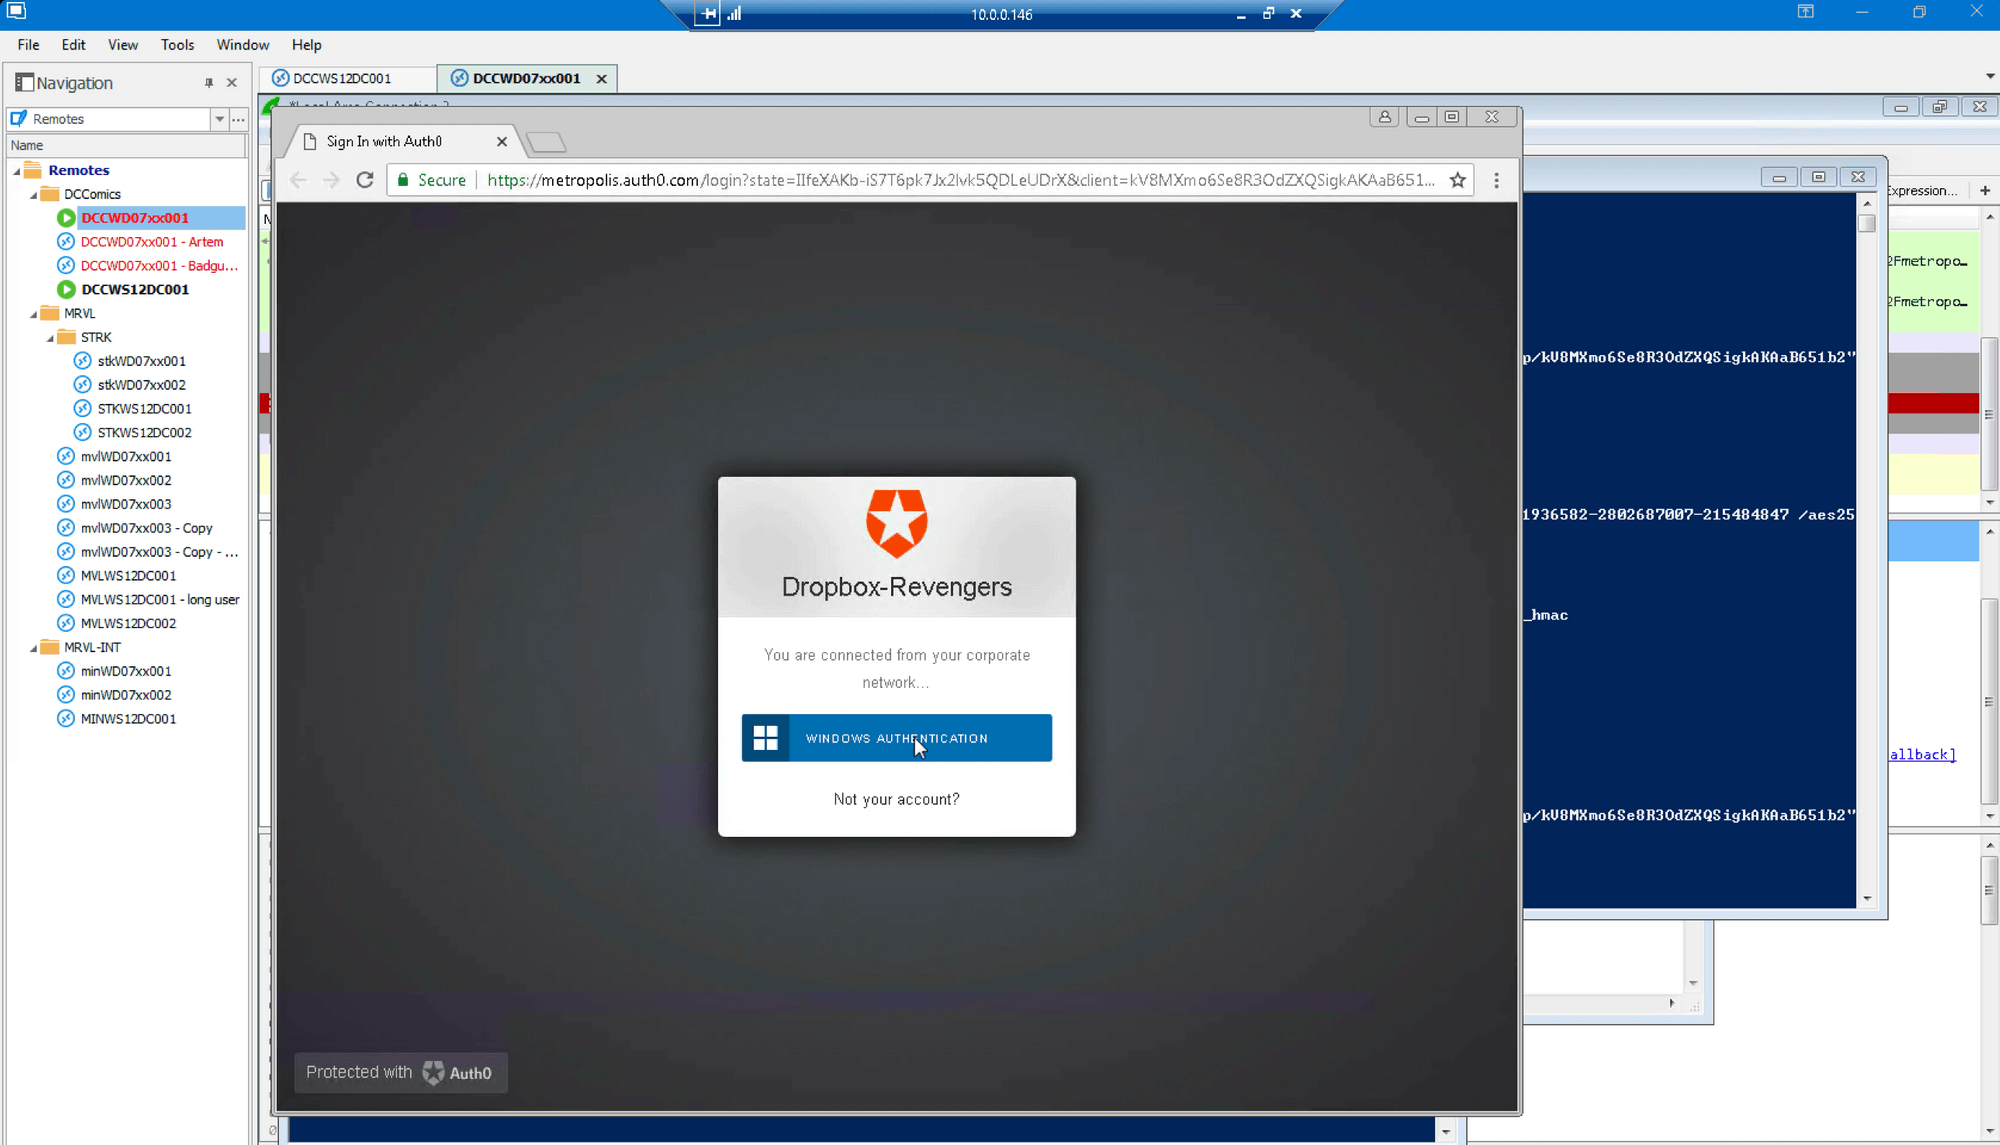This screenshot has width=2000, height=1145.
Task: Click the Name column header
Action: tap(126, 146)
